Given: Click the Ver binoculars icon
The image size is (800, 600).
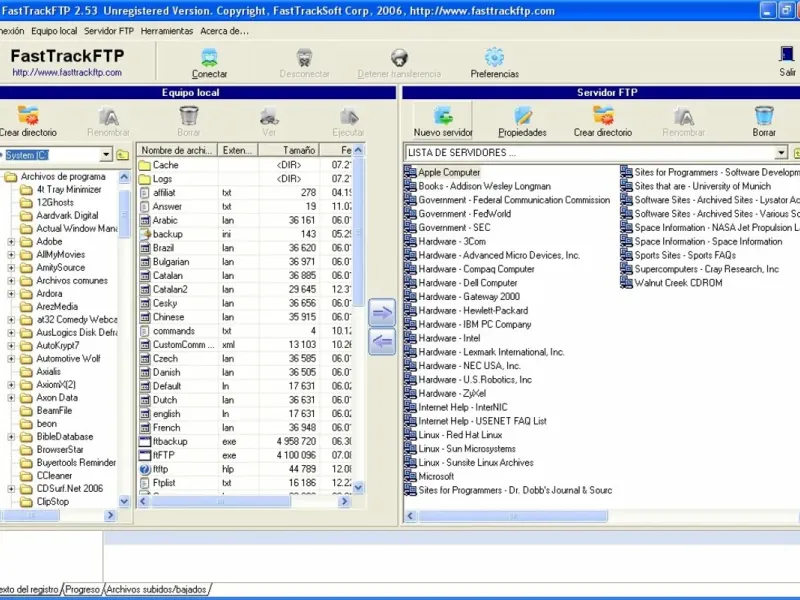Looking at the screenshot, I should click(269, 116).
